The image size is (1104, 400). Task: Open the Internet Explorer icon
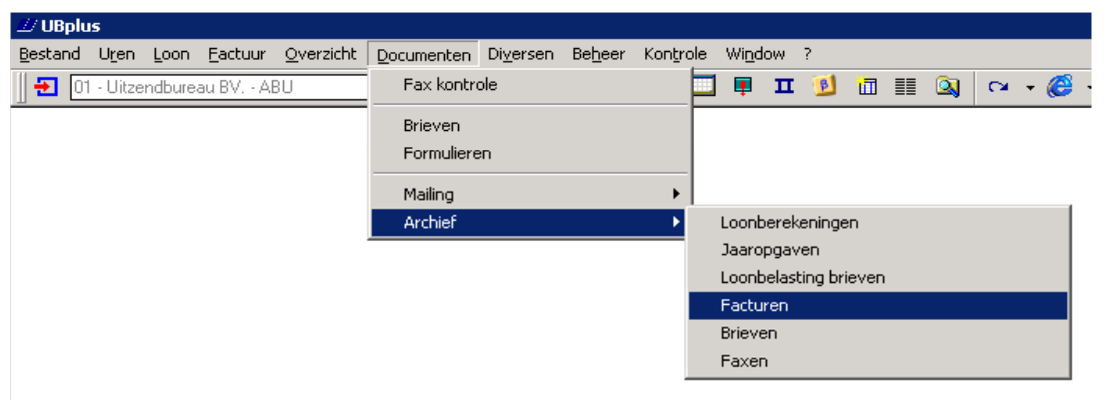[x=1060, y=87]
